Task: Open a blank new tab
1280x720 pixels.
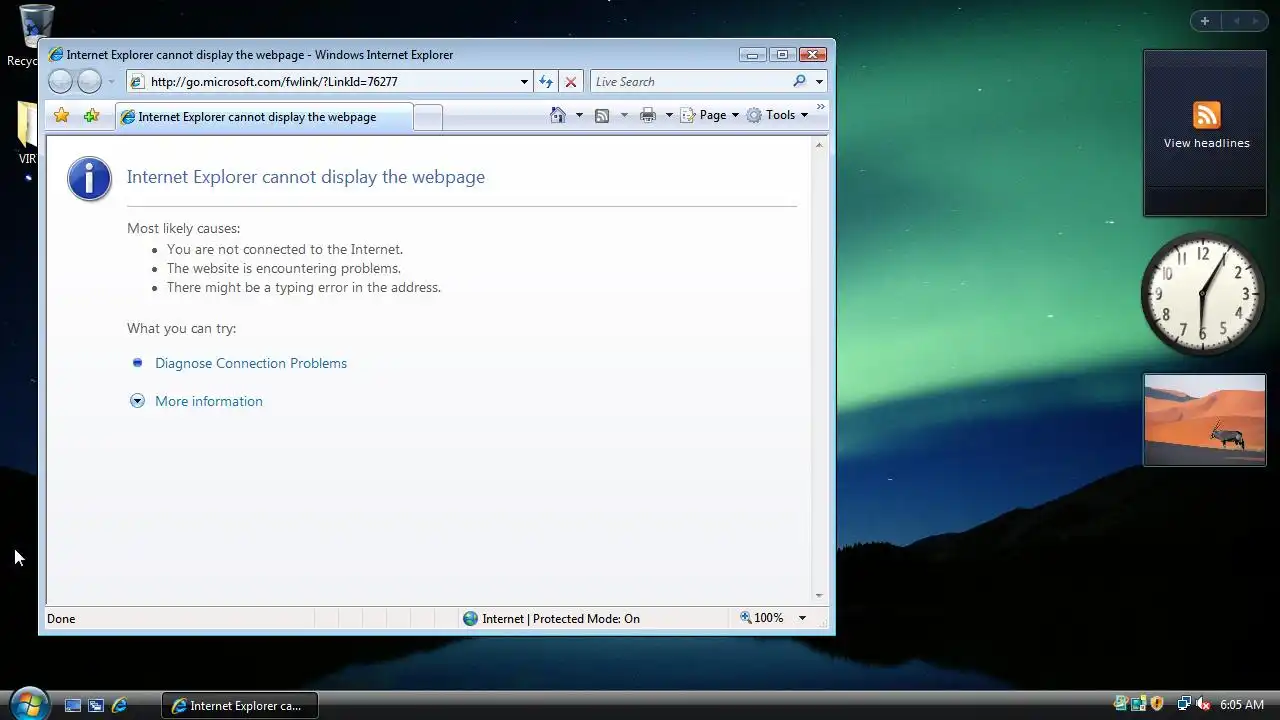Action: pos(428,118)
